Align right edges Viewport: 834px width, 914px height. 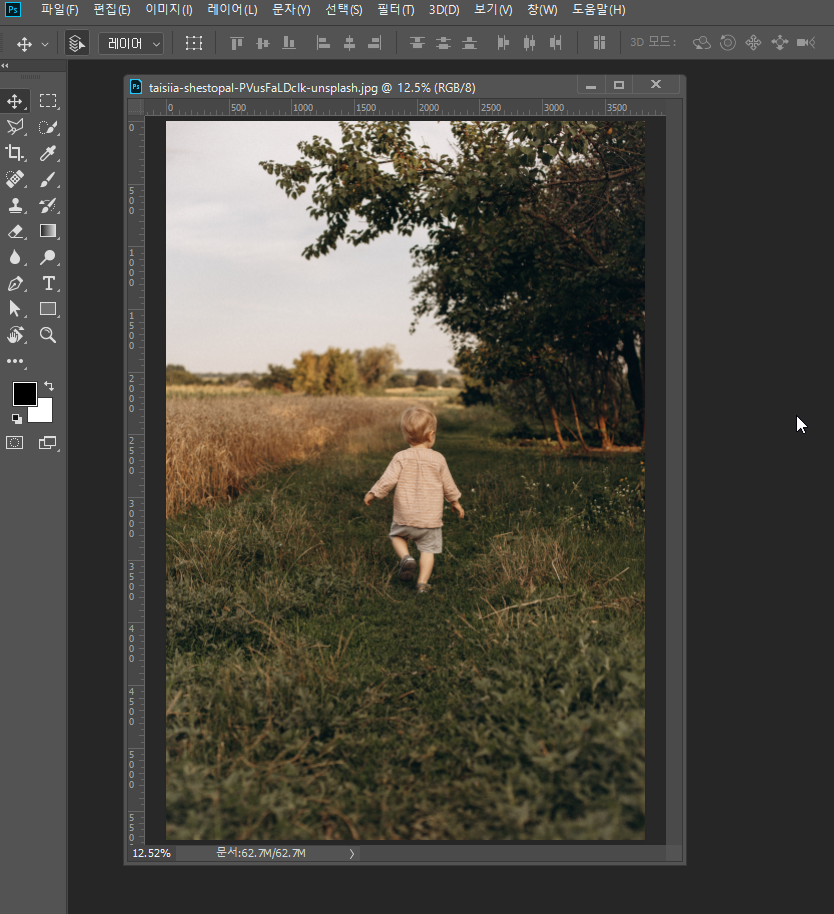(375, 43)
